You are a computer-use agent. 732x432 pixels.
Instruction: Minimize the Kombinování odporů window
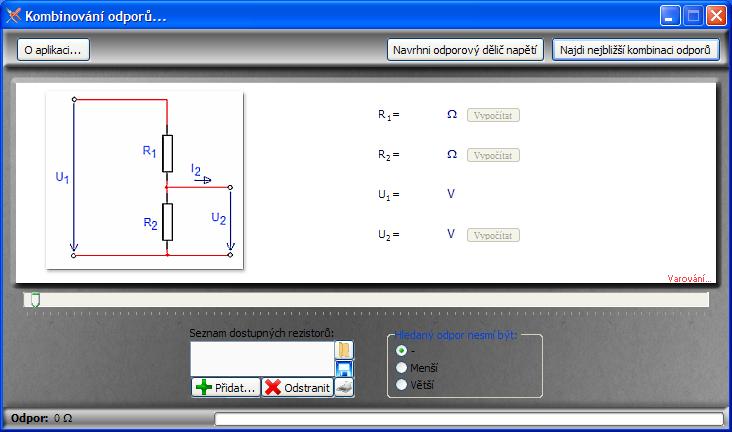[670, 16]
